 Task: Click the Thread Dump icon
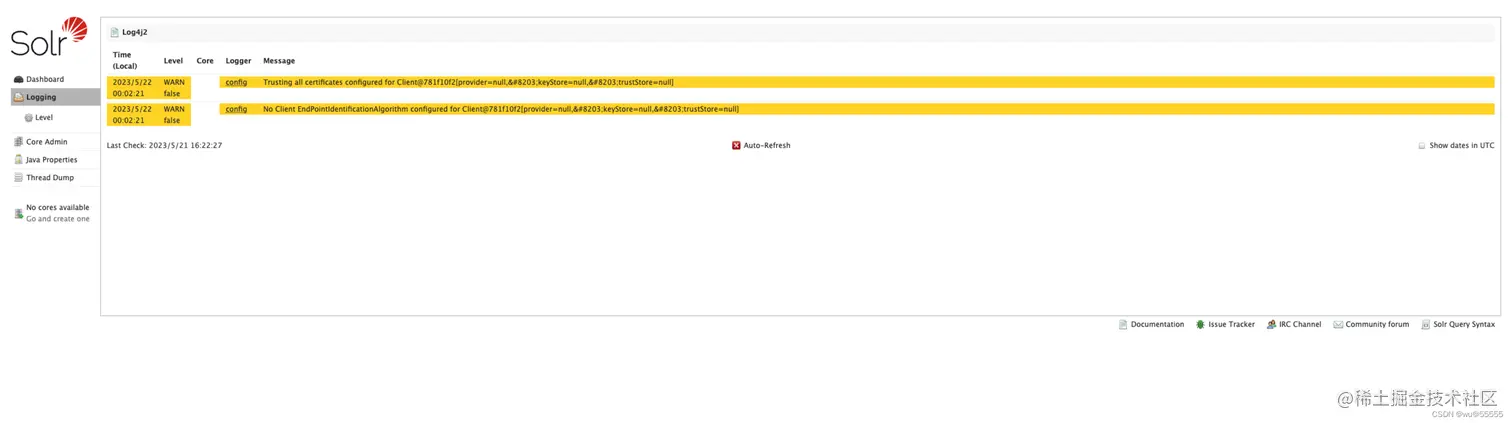[x=18, y=178]
